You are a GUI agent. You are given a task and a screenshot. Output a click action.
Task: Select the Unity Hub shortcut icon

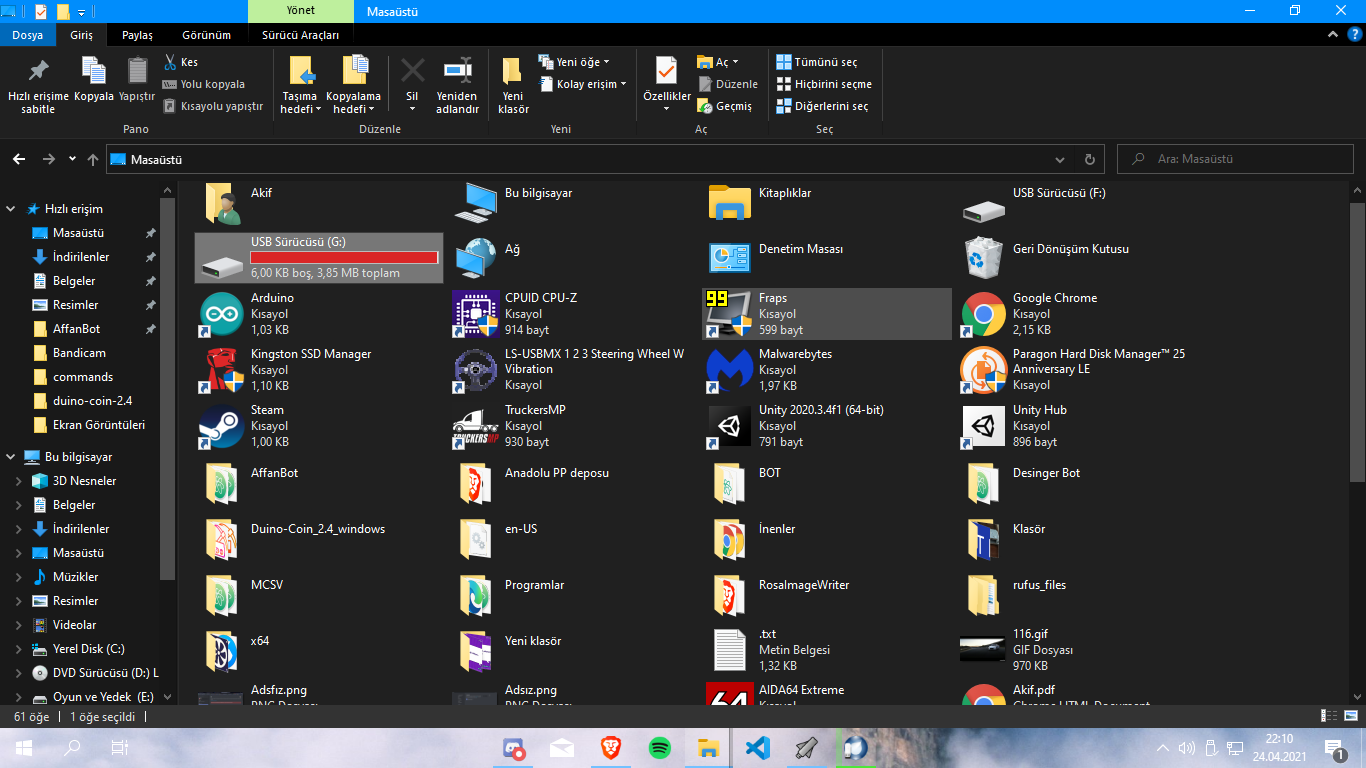coord(983,425)
